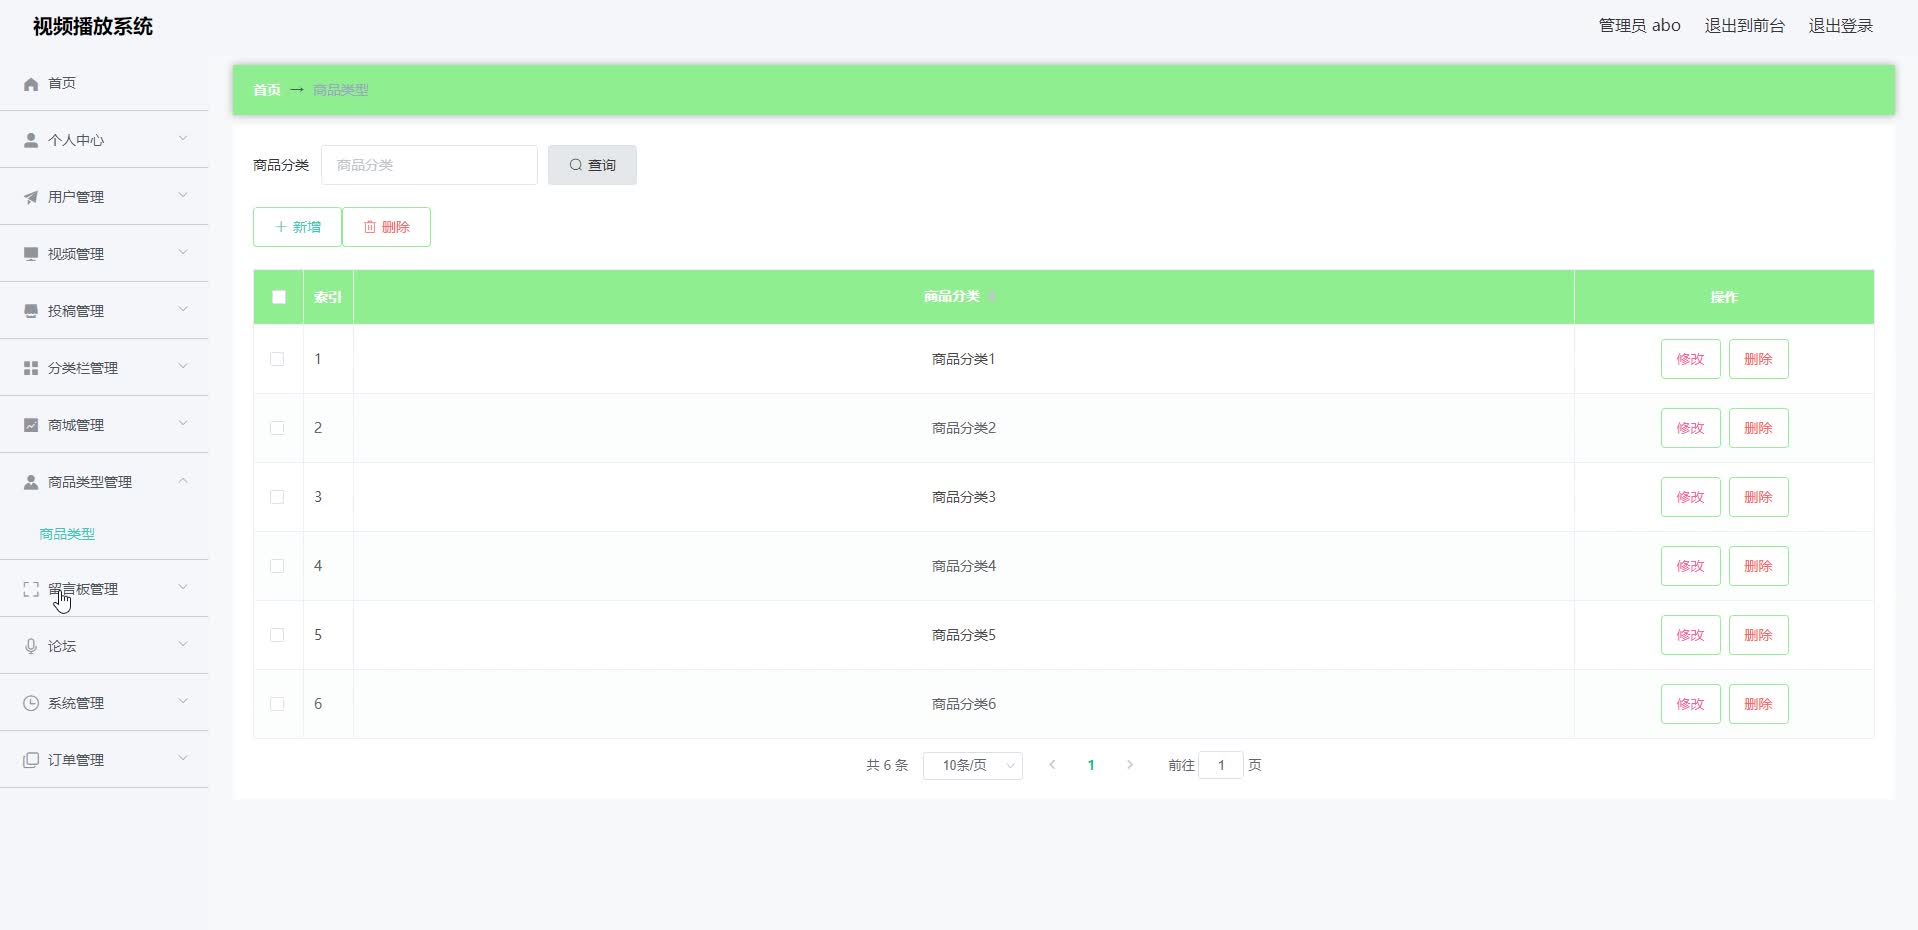Click the paper plane icon for 用户管理

click(31, 198)
